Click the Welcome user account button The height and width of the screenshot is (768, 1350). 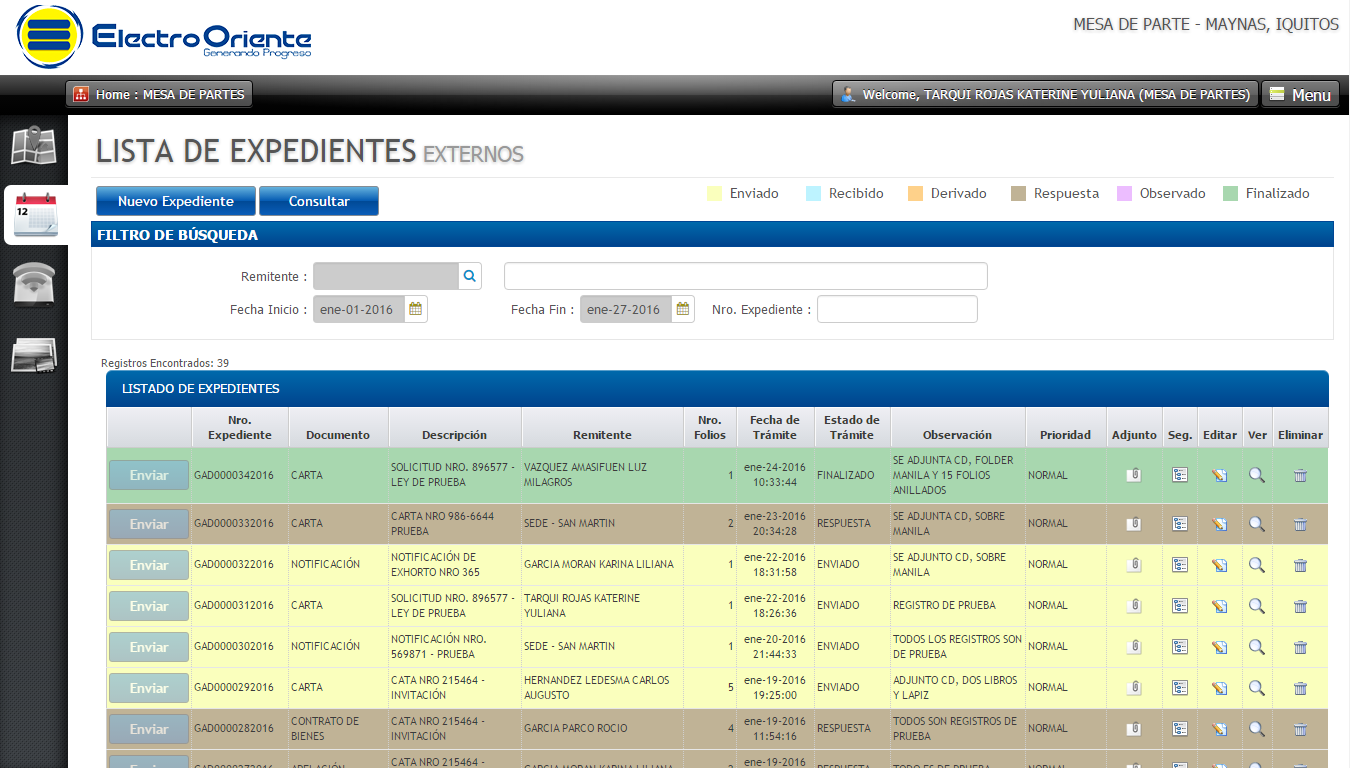(x=1045, y=95)
